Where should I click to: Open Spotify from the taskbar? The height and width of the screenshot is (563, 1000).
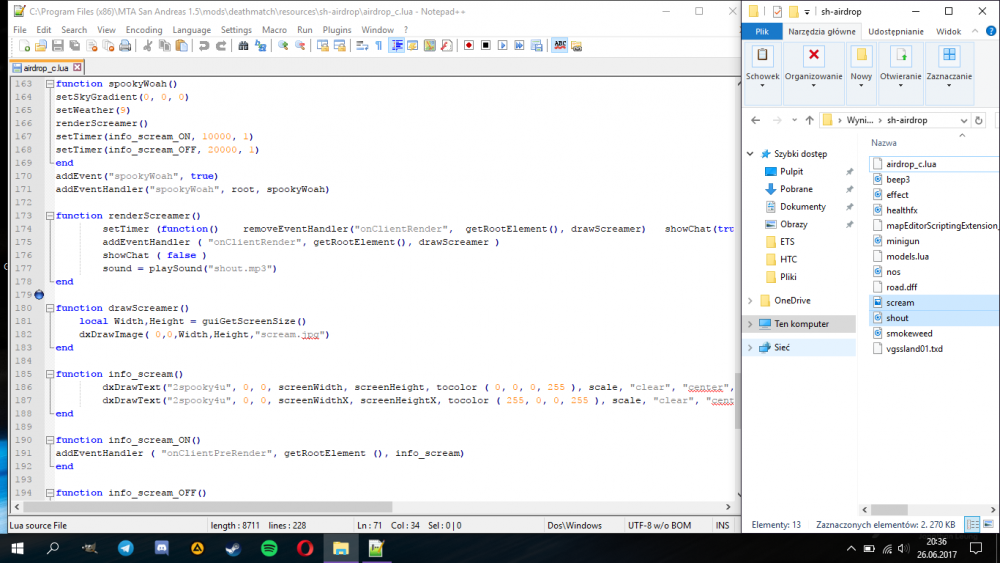pyautogui.click(x=269, y=548)
